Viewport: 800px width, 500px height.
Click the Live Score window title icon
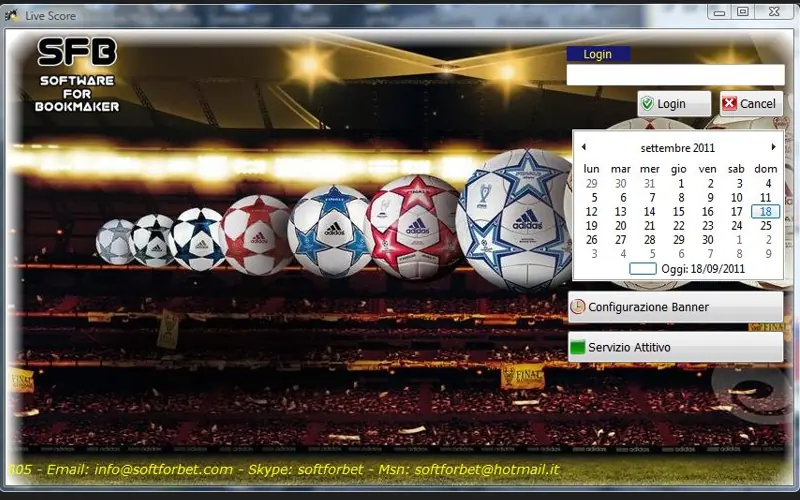(x=12, y=15)
